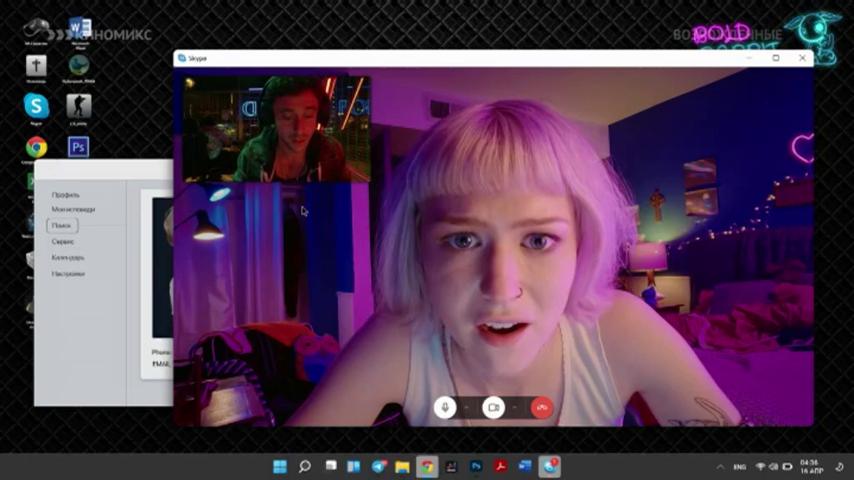Open Google Chrome from the desktop
Image resolution: width=854 pixels, height=480 pixels.
[x=36, y=148]
